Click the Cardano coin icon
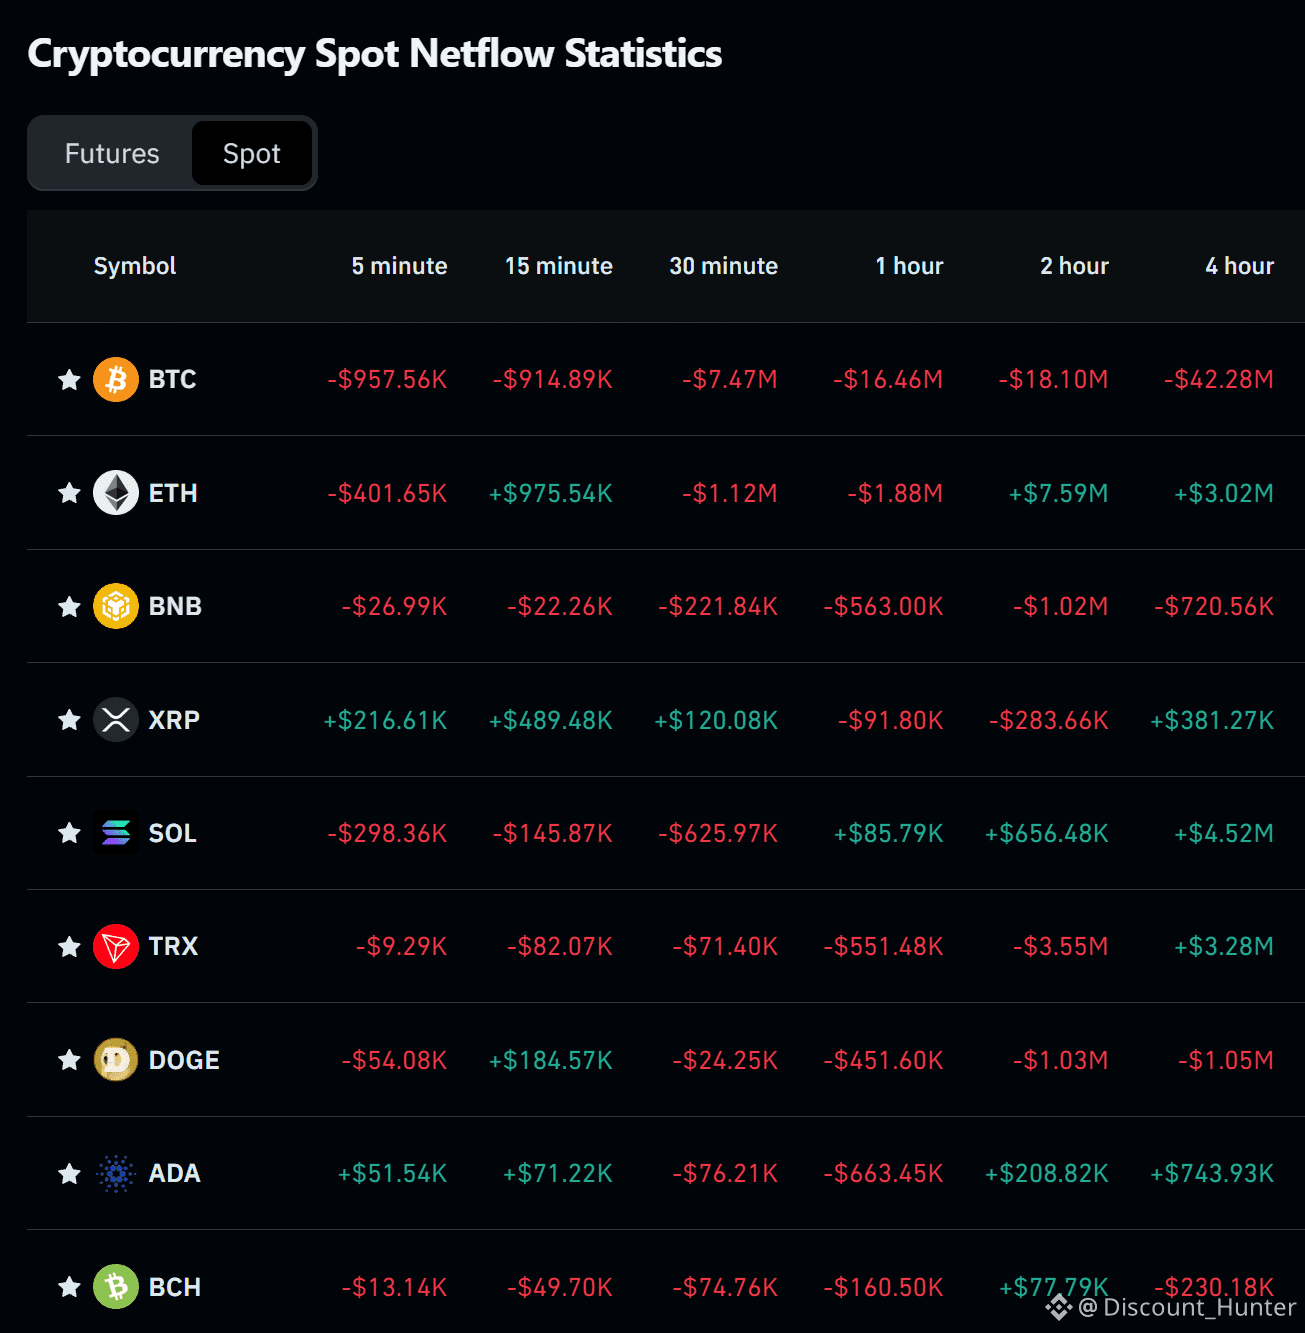 coord(116,1173)
